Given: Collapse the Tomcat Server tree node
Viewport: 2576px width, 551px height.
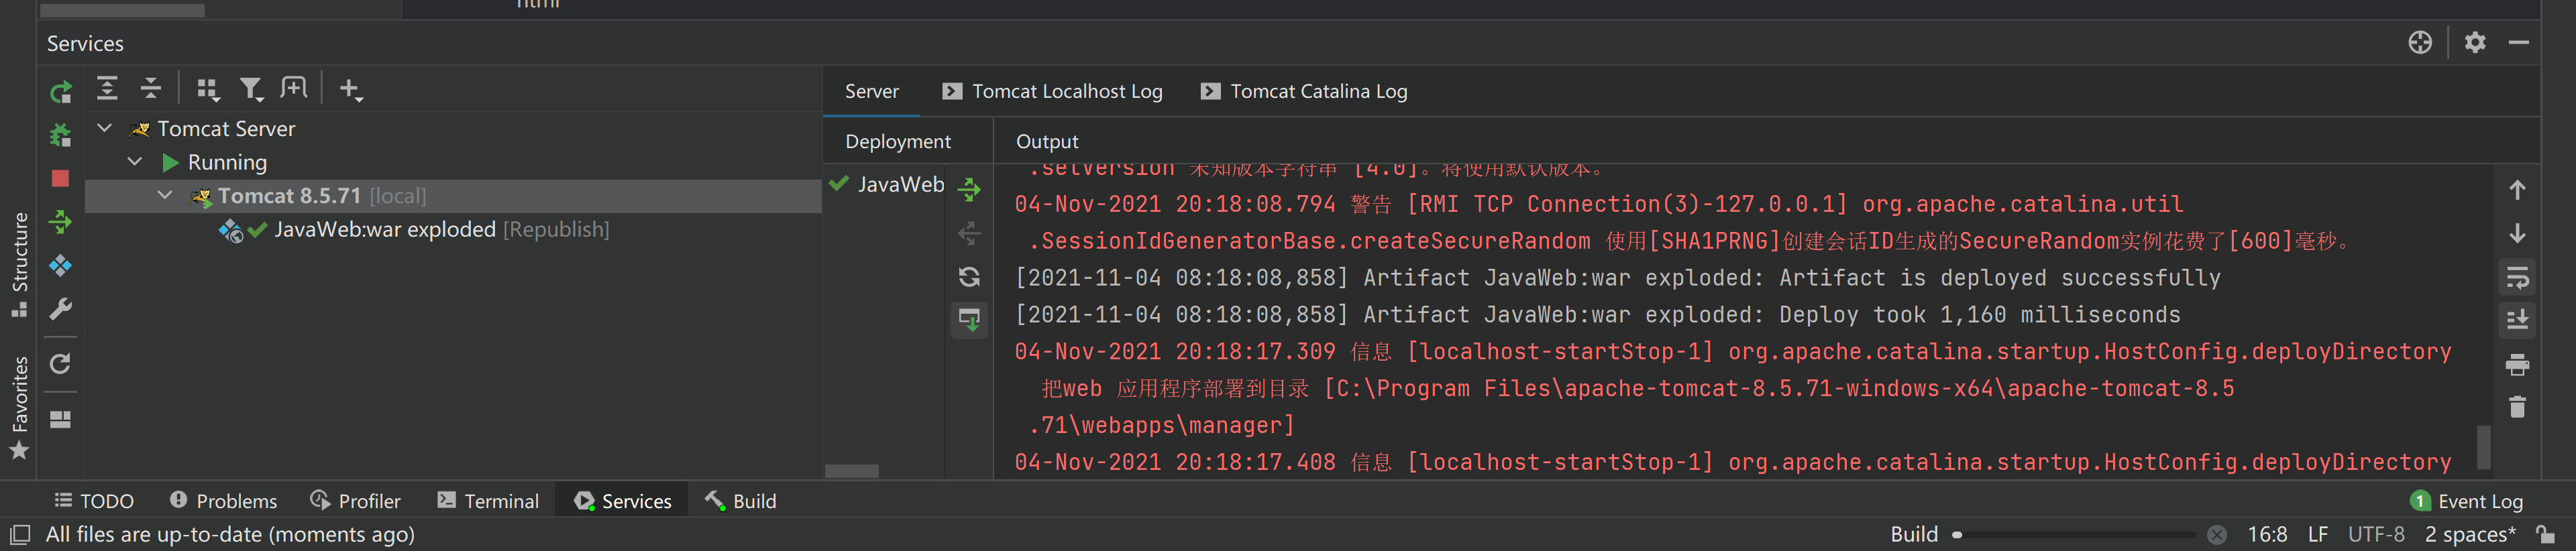Looking at the screenshot, I should 105,128.
